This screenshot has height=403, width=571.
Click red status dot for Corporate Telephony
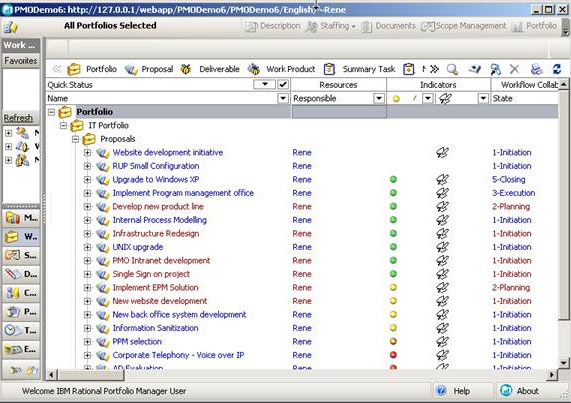point(393,355)
